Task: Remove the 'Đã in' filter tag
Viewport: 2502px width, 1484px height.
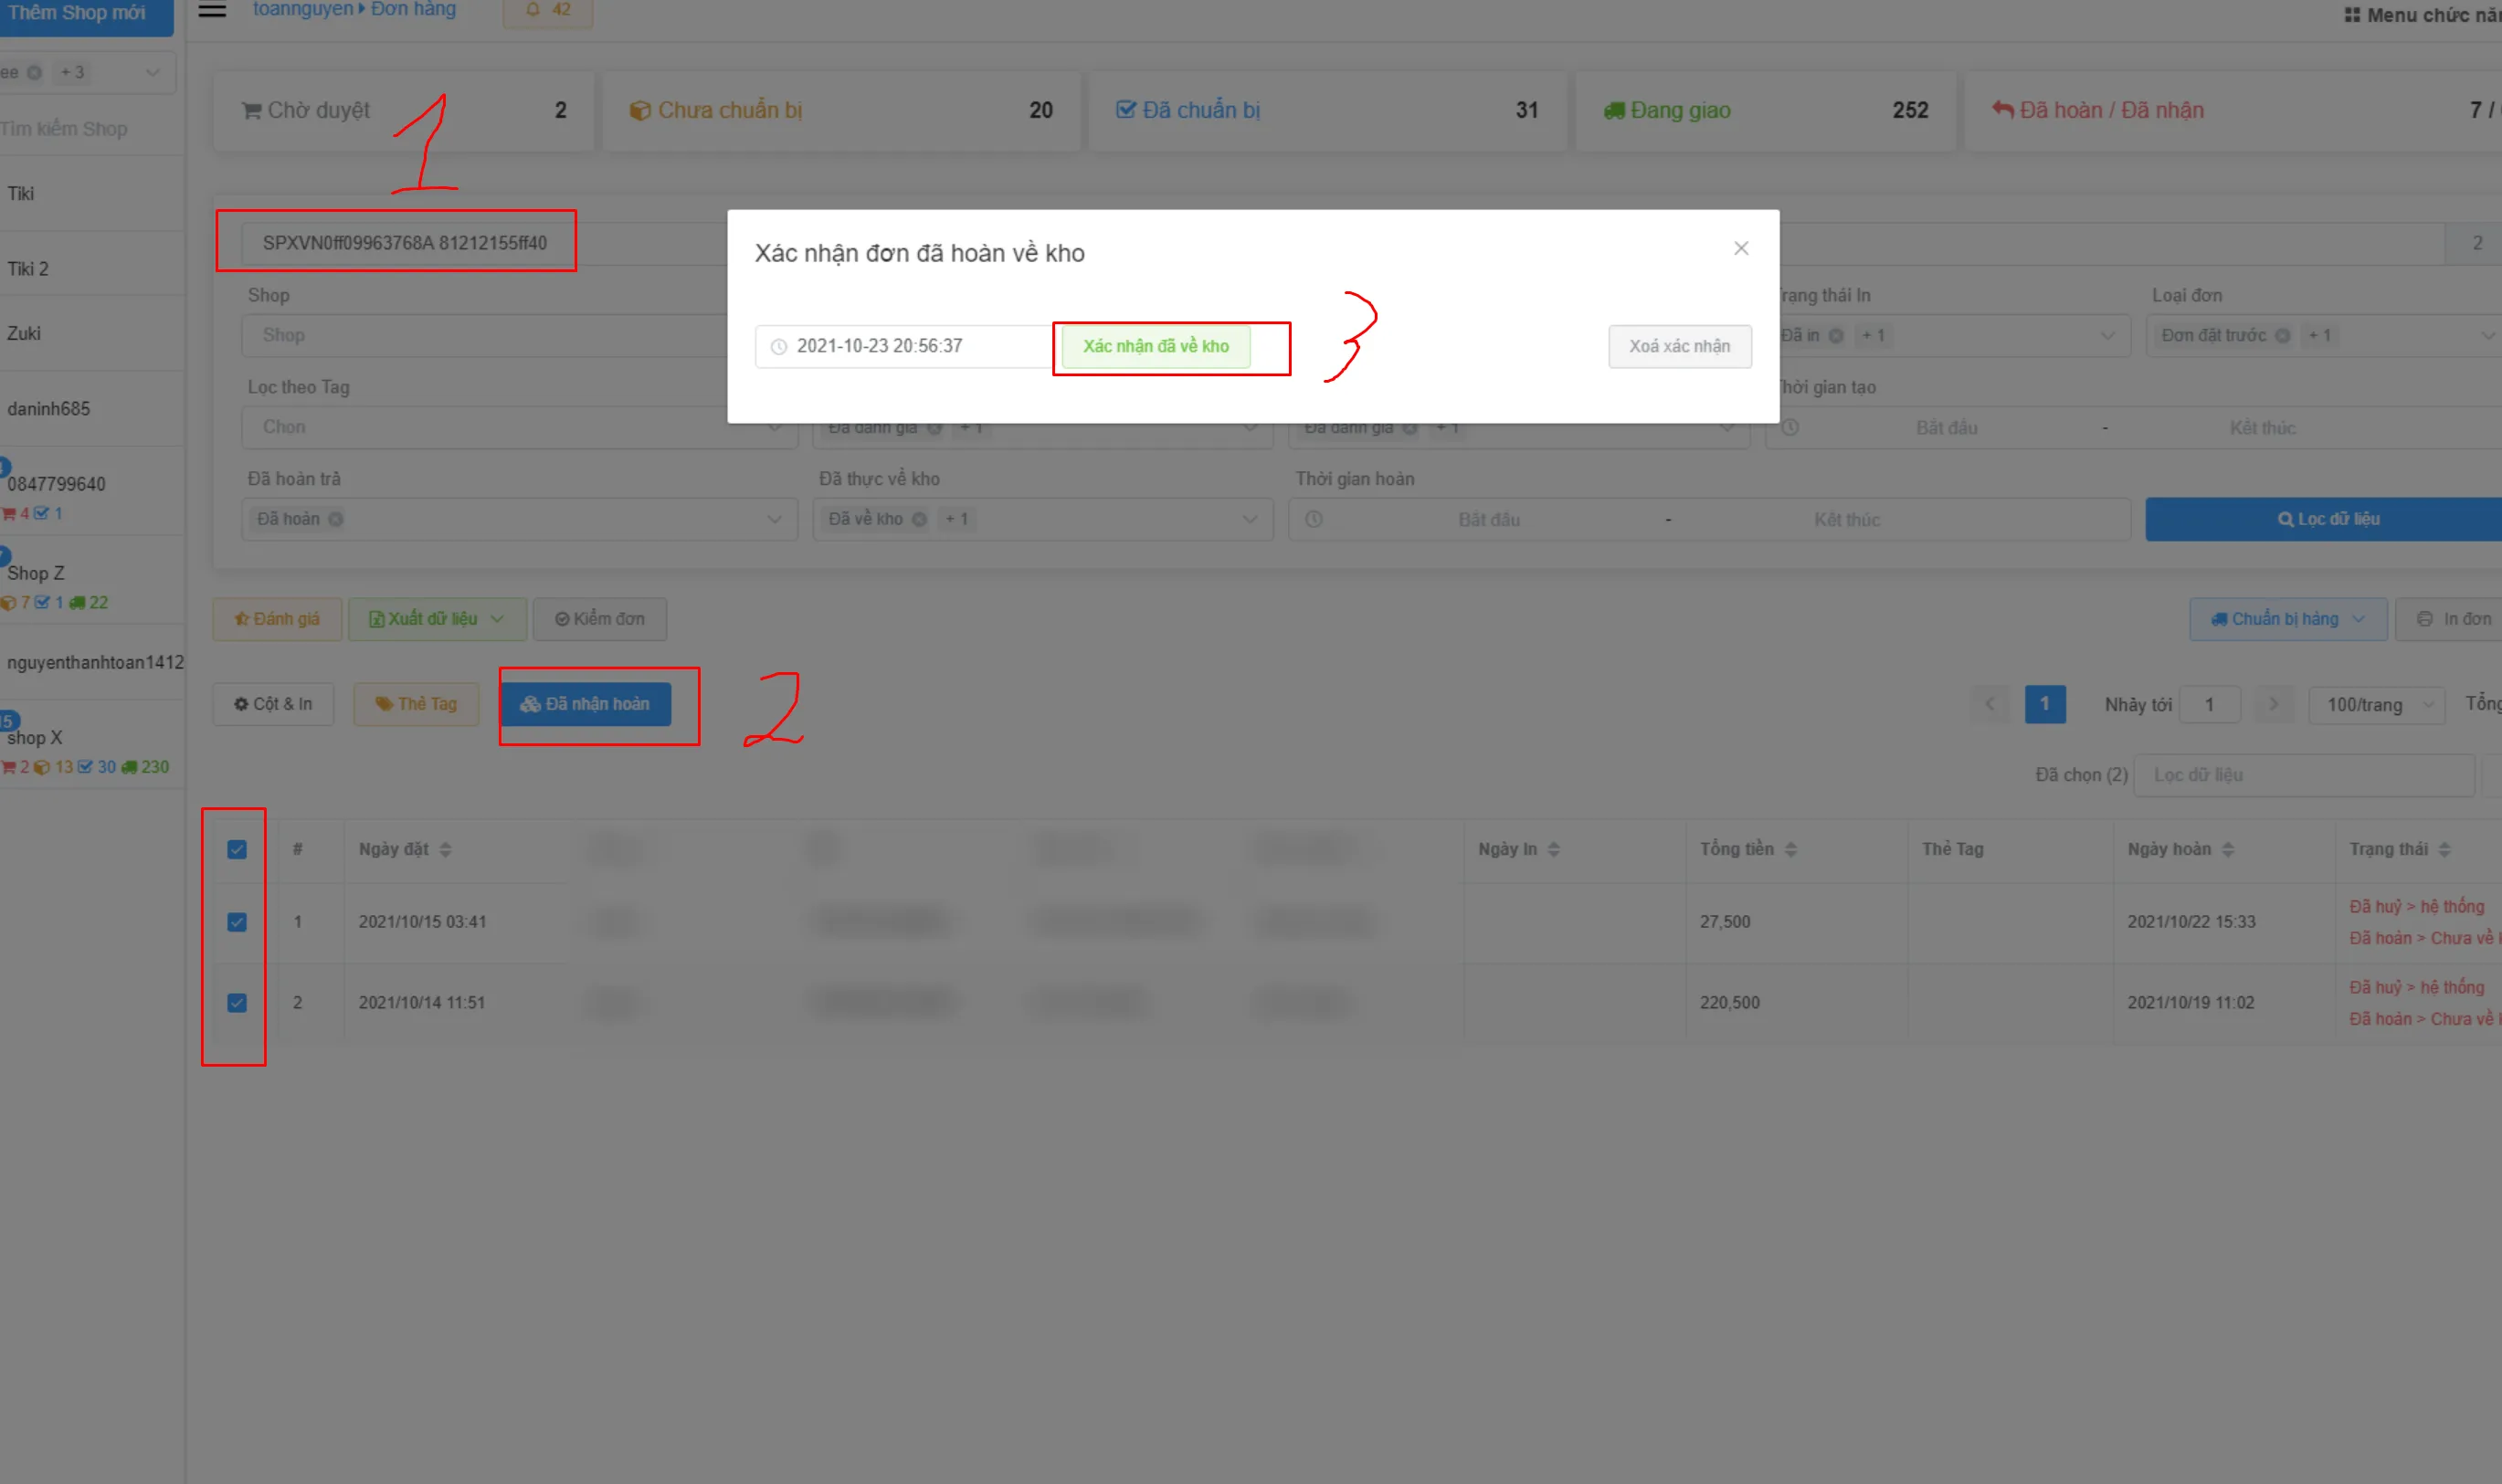Action: 1836,336
